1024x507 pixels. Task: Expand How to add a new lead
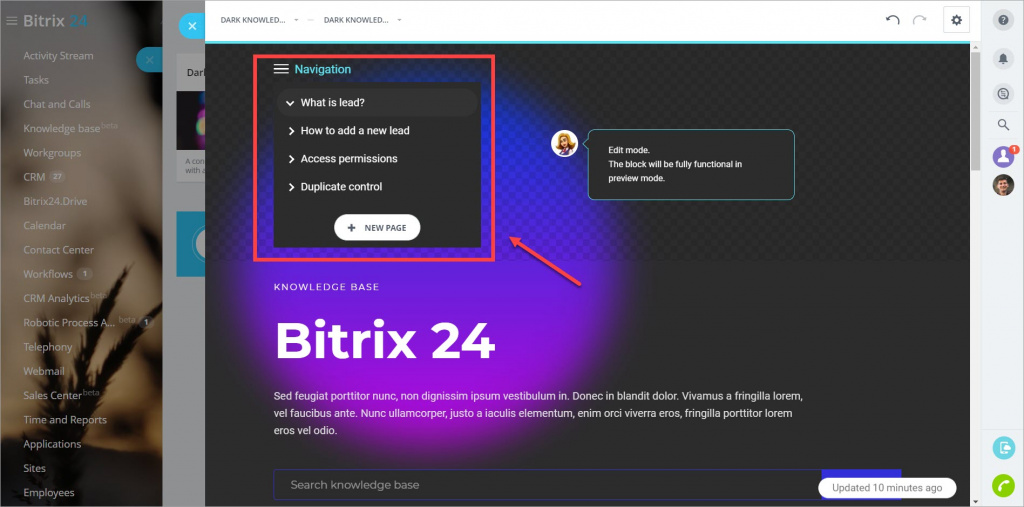click(292, 131)
